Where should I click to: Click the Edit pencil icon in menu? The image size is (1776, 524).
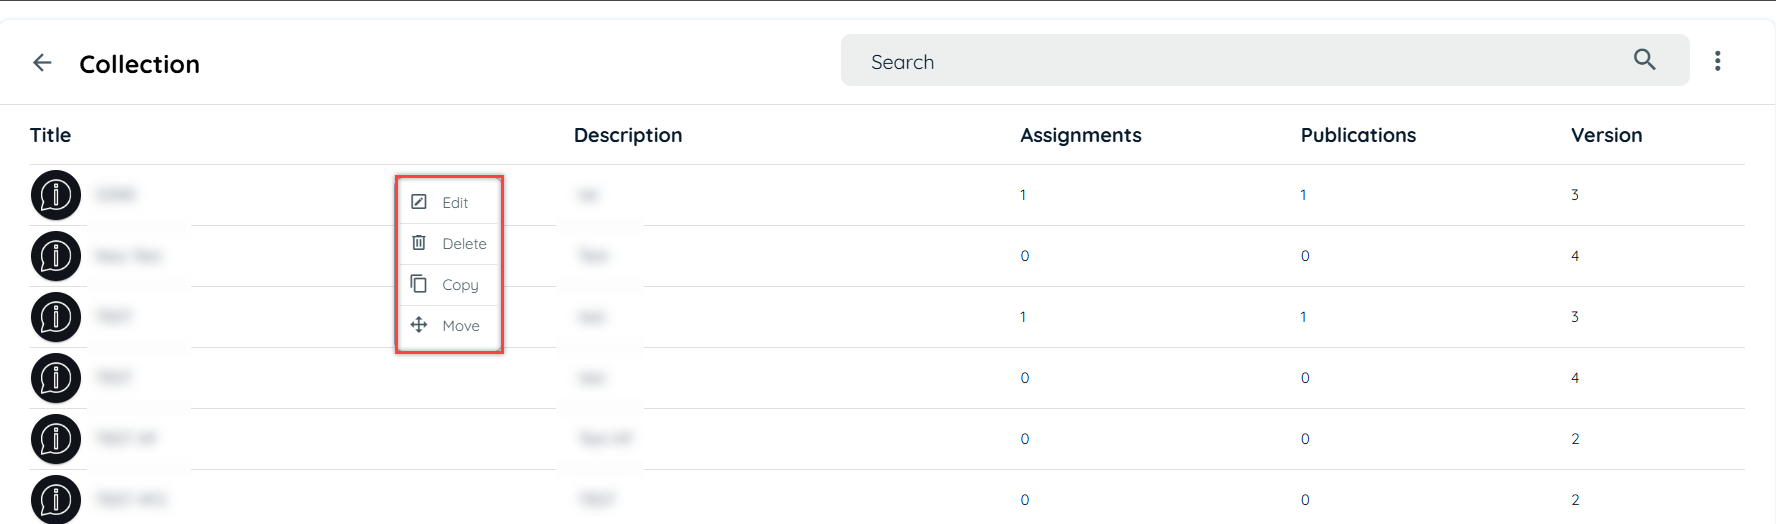pyautogui.click(x=419, y=202)
